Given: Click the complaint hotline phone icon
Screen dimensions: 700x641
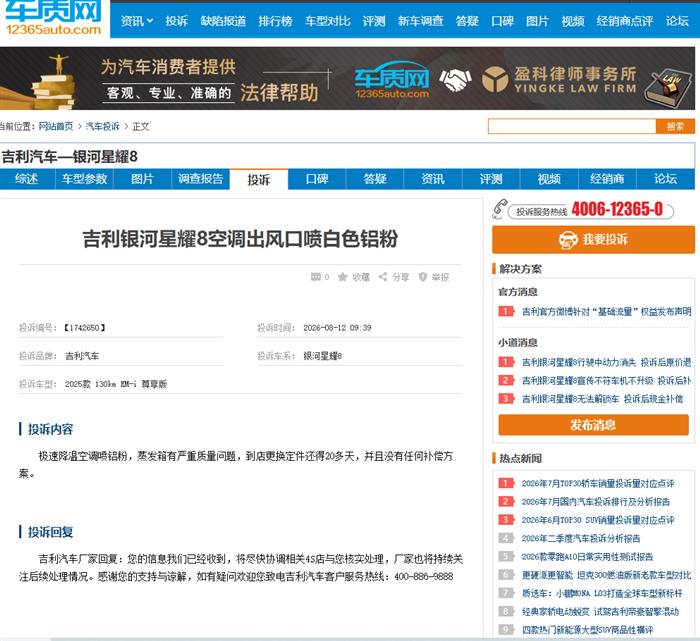Looking at the screenshot, I should [x=500, y=209].
